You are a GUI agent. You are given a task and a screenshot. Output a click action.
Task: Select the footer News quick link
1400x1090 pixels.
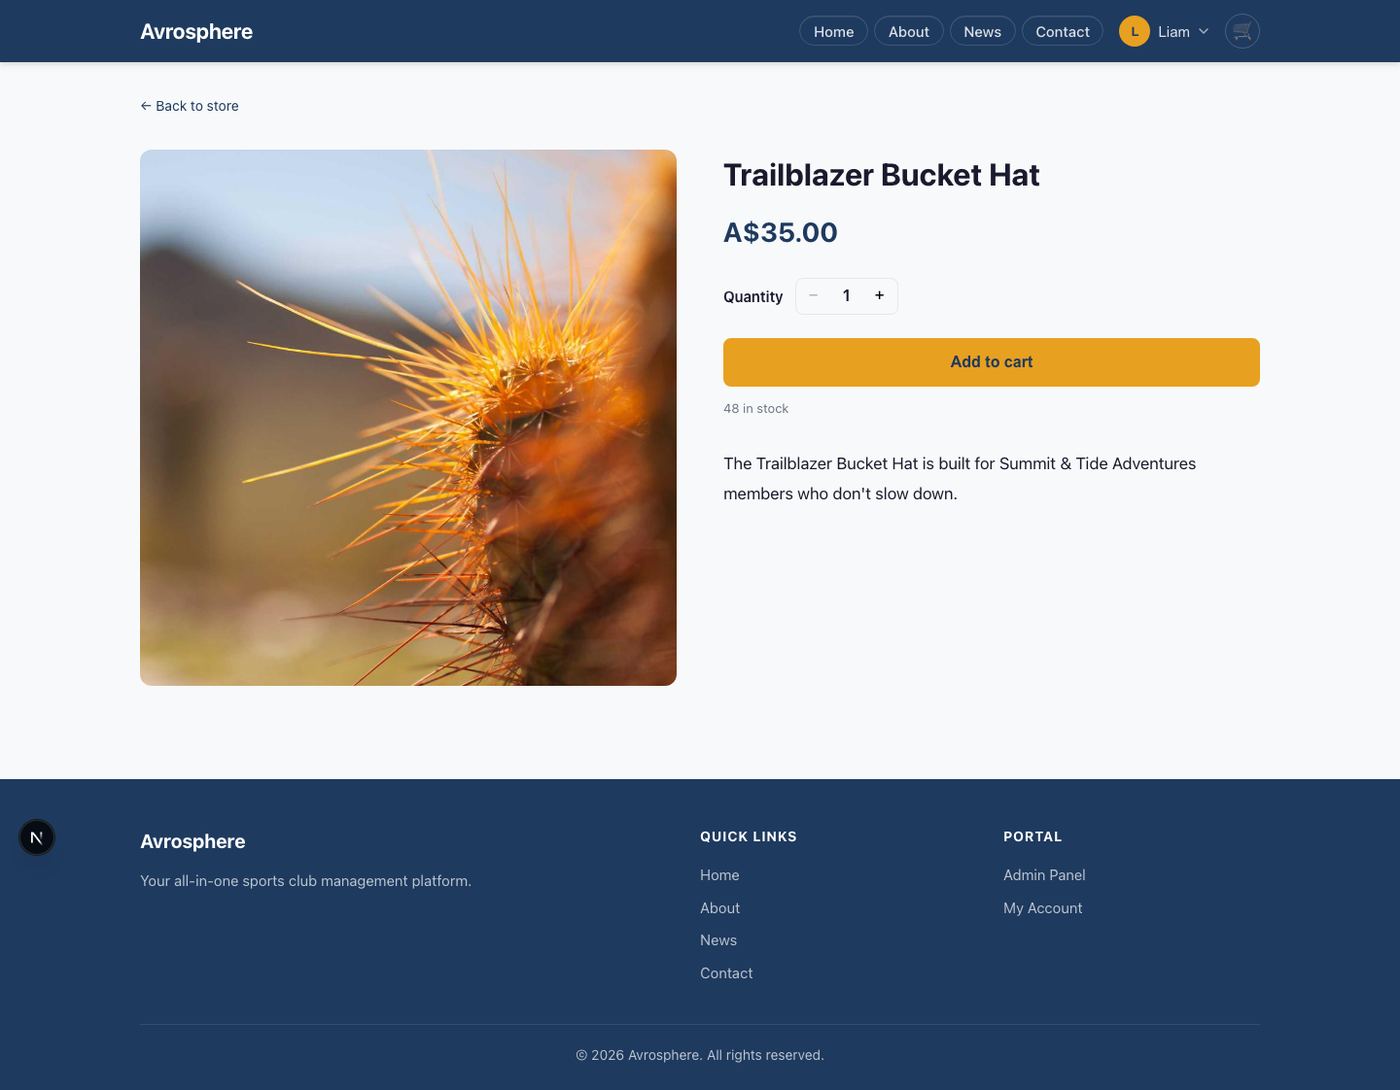[718, 940]
